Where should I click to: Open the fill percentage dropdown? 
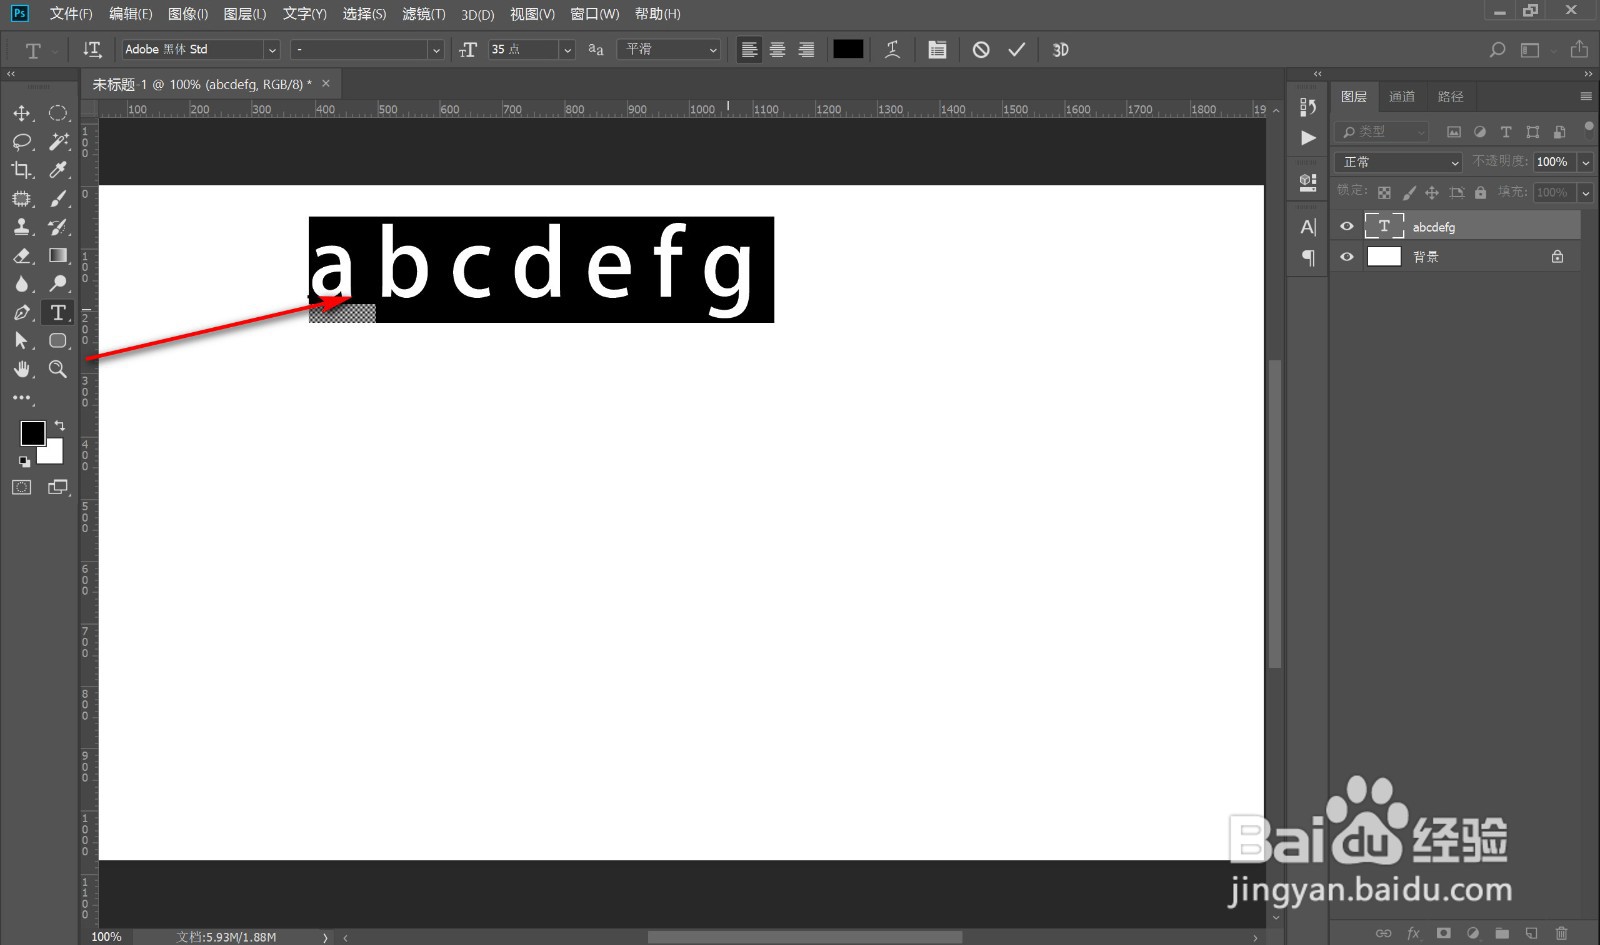(1585, 192)
